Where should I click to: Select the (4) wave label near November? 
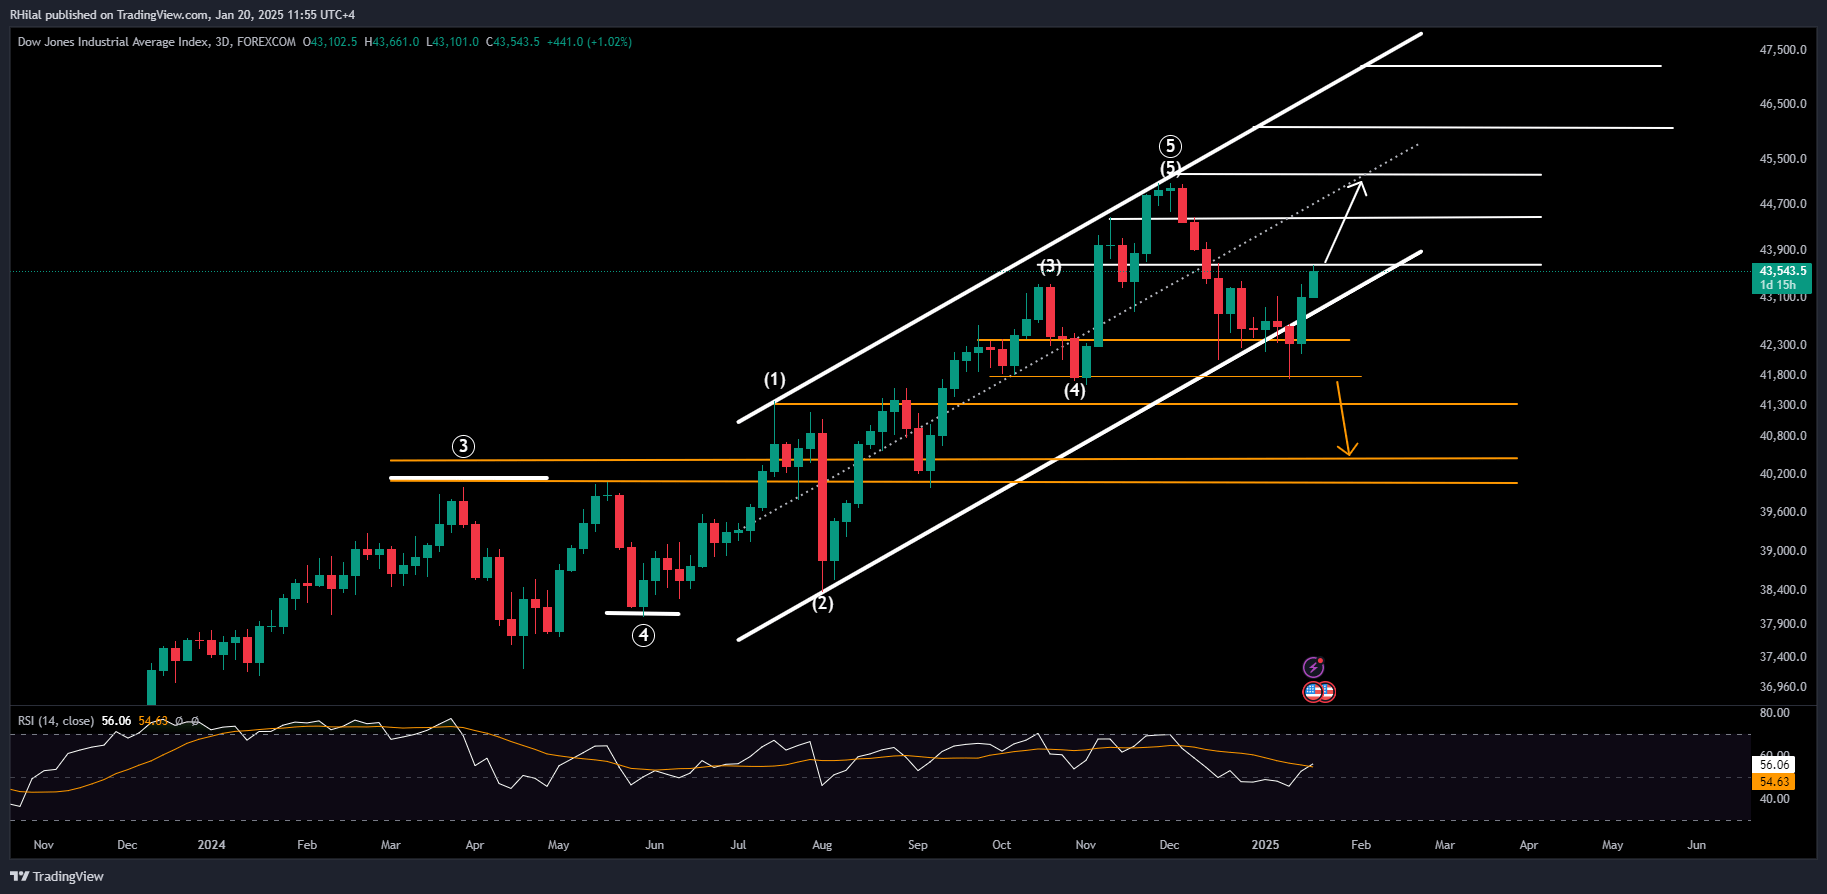click(x=1075, y=390)
